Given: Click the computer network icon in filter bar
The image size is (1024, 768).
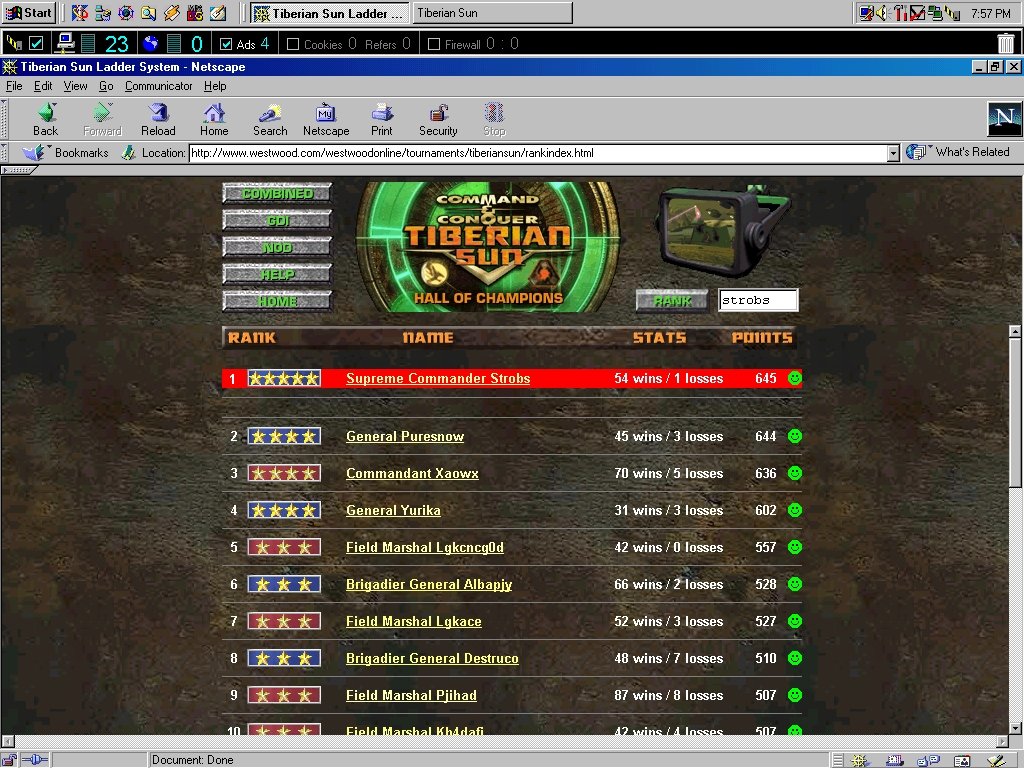Looking at the screenshot, I should (x=65, y=43).
